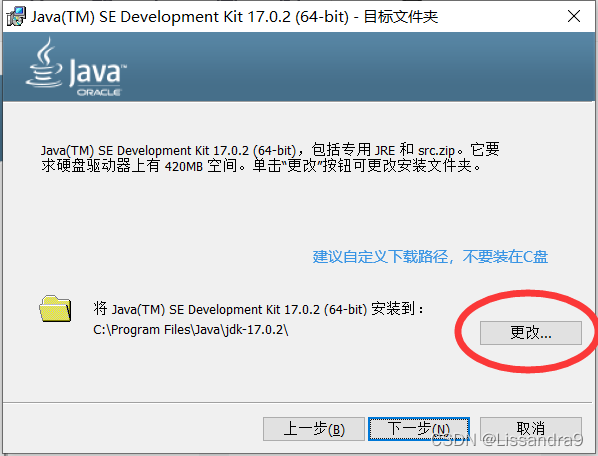Click the label ending with 安装到：

258,309
